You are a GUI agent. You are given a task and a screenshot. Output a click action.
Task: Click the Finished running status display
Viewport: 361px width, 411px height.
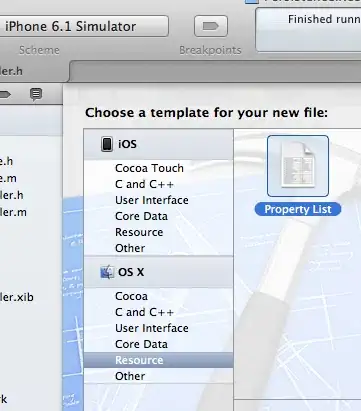308,30
